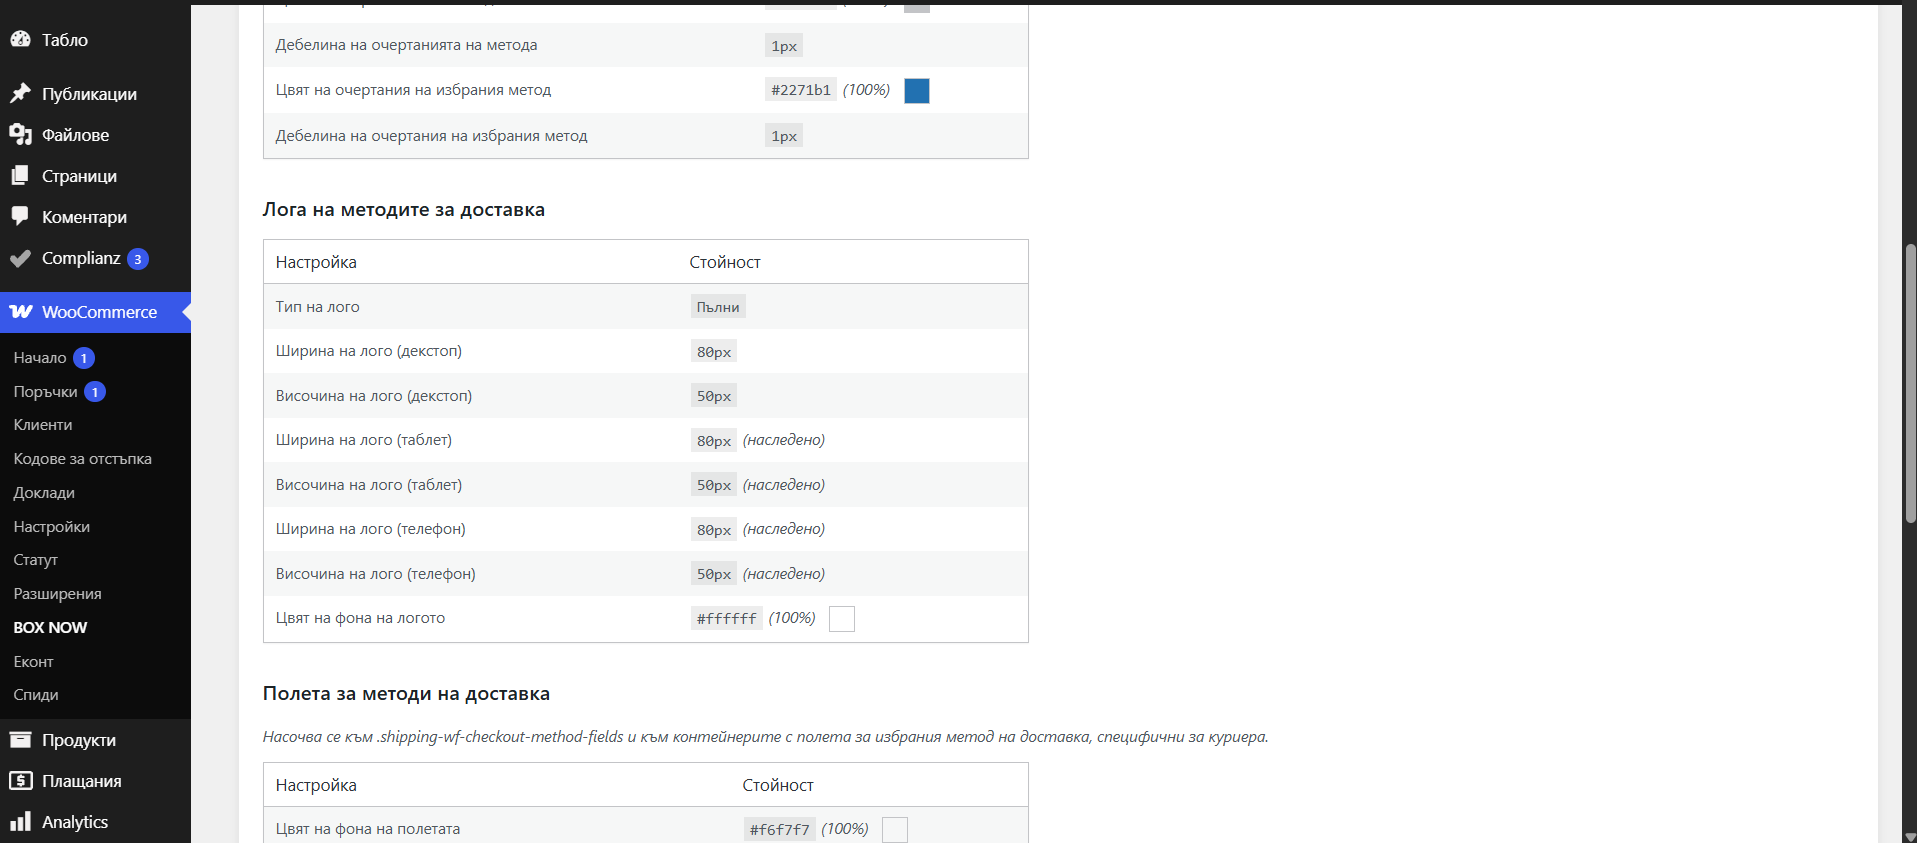Open Файлове media icon
Screen dimensions: 1917x843
pyautogui.click(x=21, y=134)
